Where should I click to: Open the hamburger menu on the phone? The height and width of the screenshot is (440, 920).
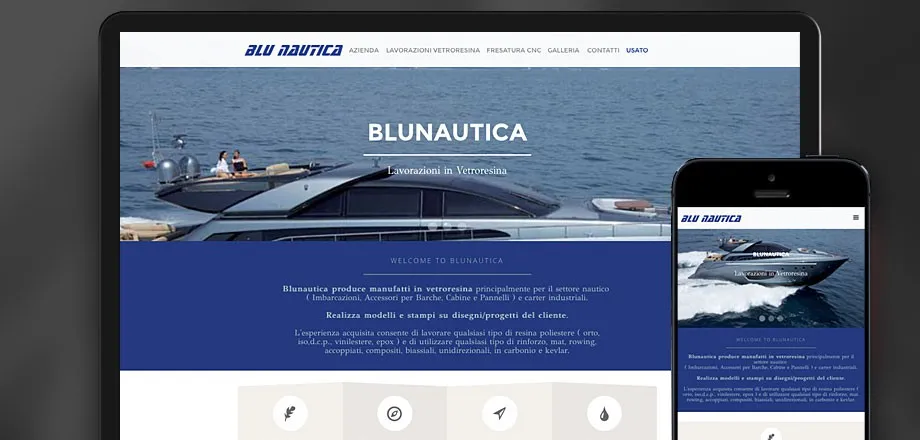pyautogui.click(x=855, y=217)
